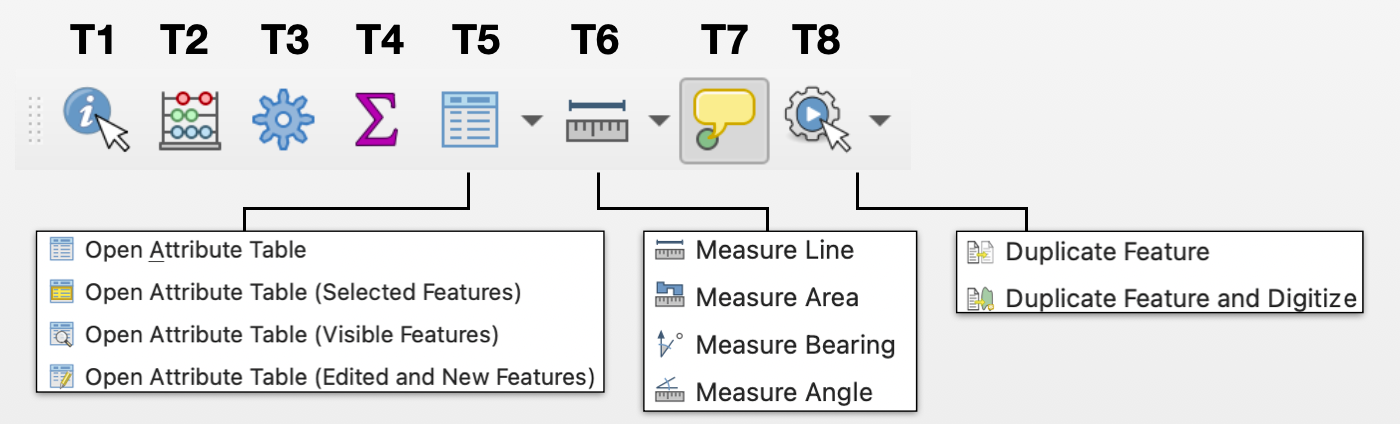Expand the feature action dropdown arrow
This screenshot has height=424, width=1400.
point(879,121)
